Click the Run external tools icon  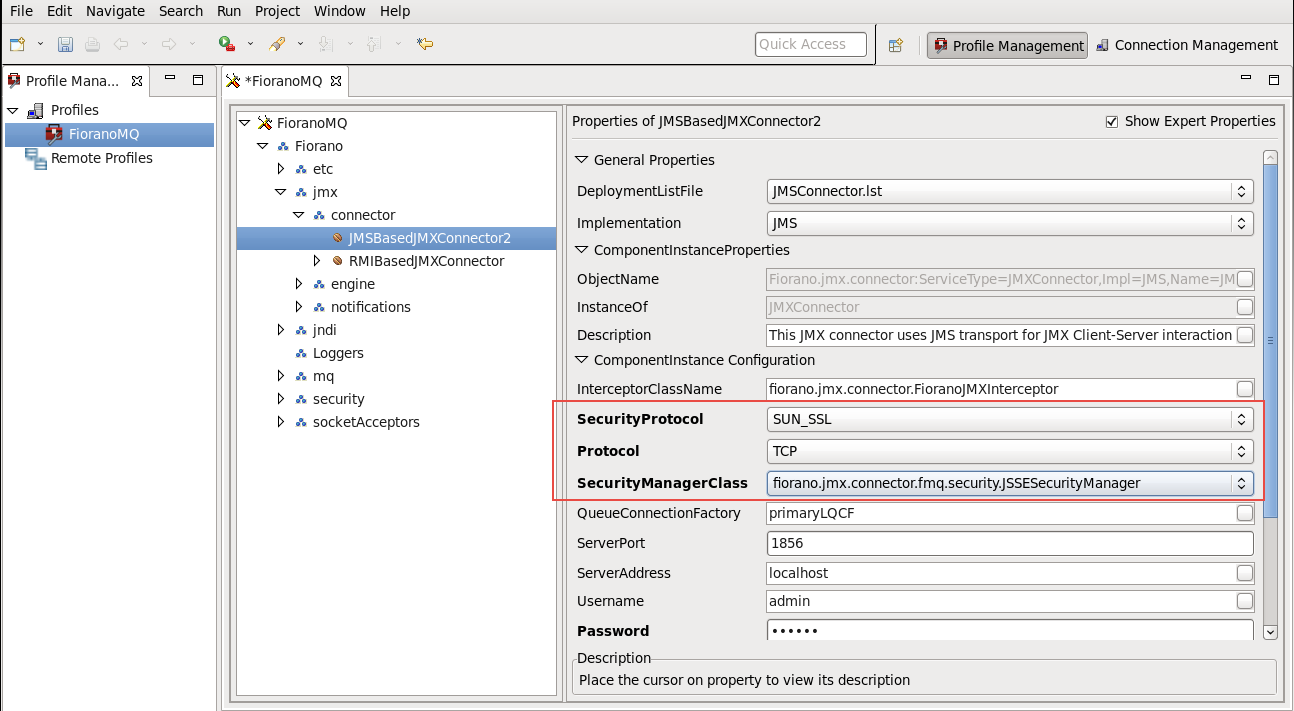[227, 44]
